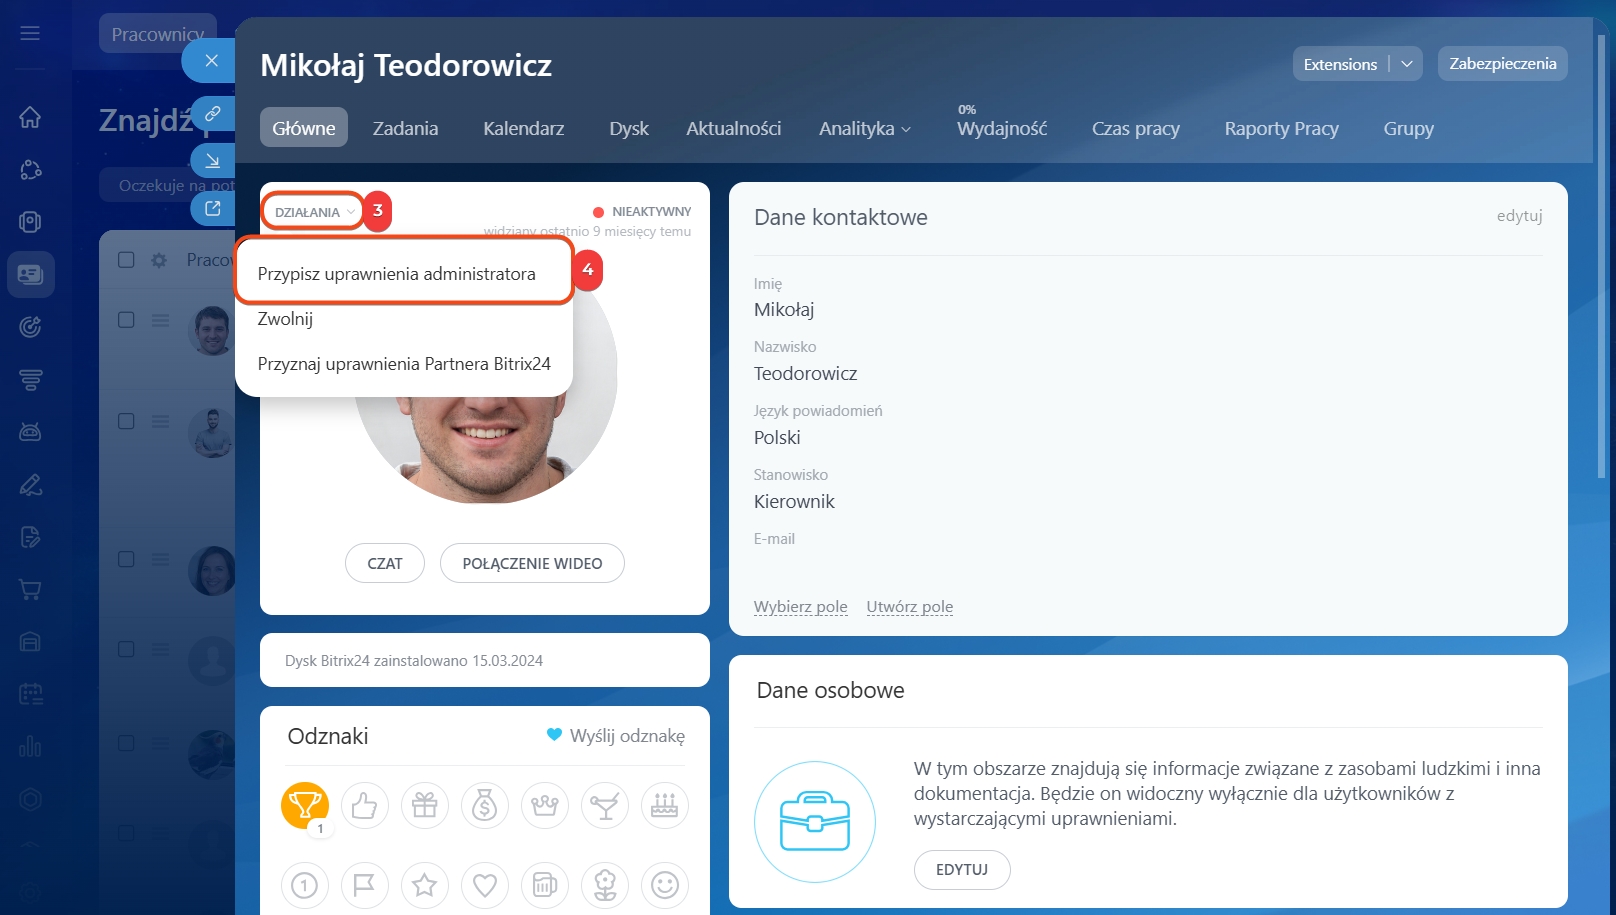Image resolution: width=1616 pixels, height=915 pixels.
Task: Select Zwolnij from actions menu
Action: click(285, 319)
